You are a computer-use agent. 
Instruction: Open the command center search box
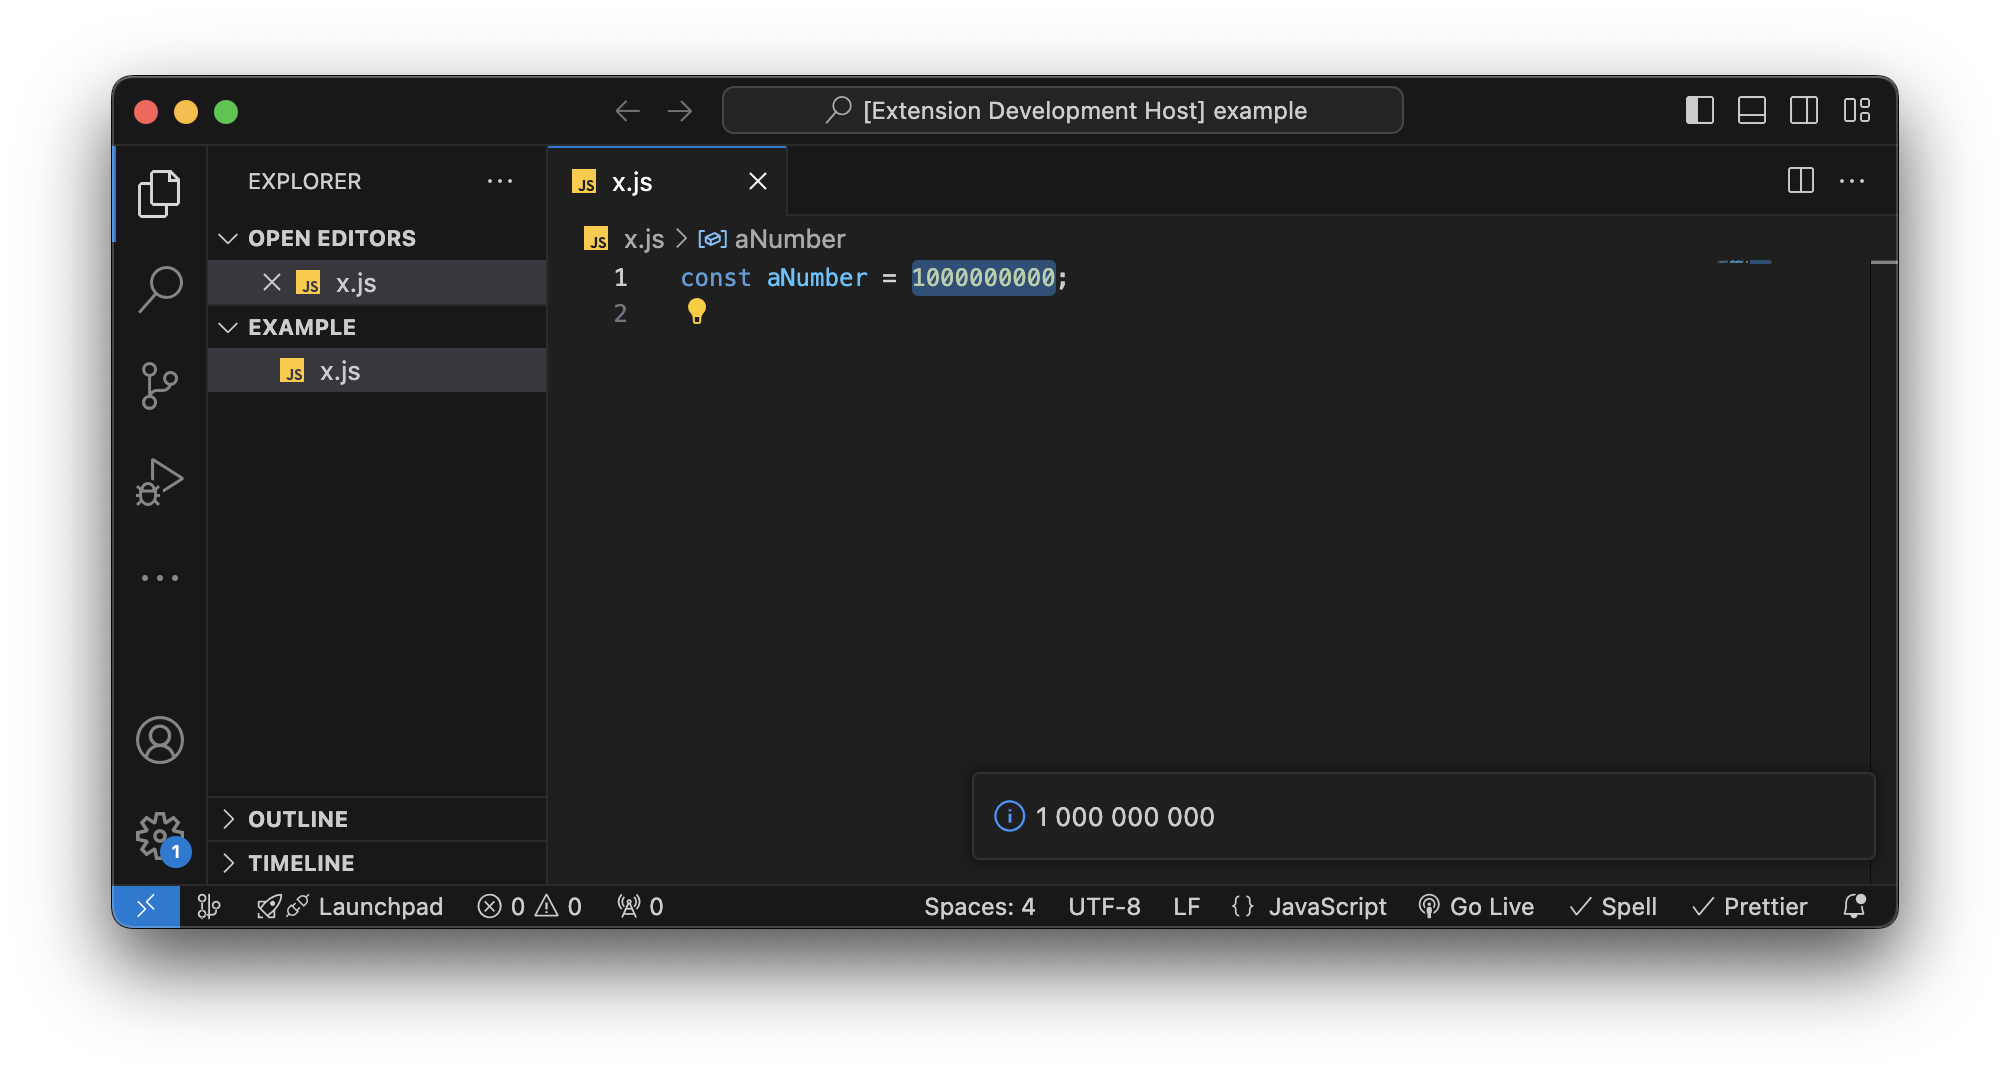(x=1062, y=110)
